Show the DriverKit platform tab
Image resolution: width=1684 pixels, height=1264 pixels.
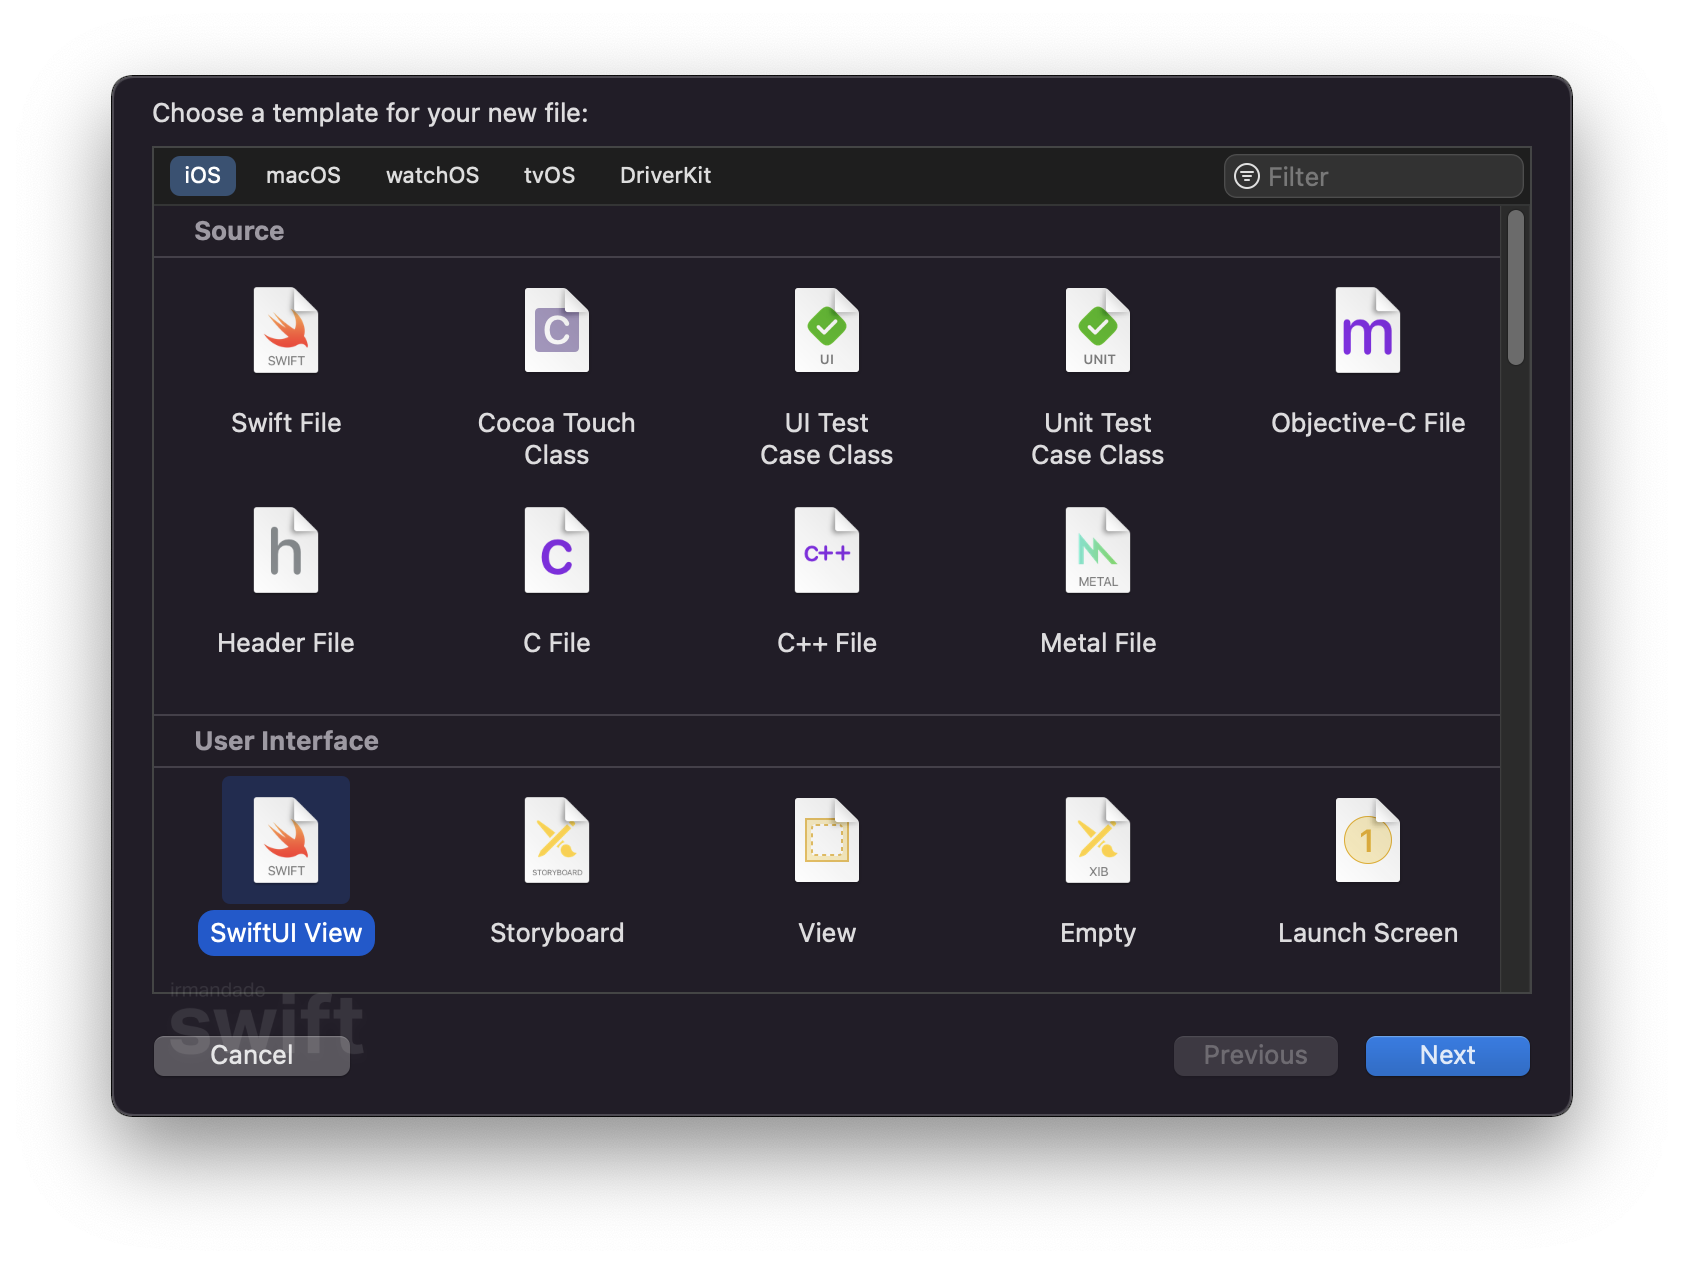pos(665,175)
